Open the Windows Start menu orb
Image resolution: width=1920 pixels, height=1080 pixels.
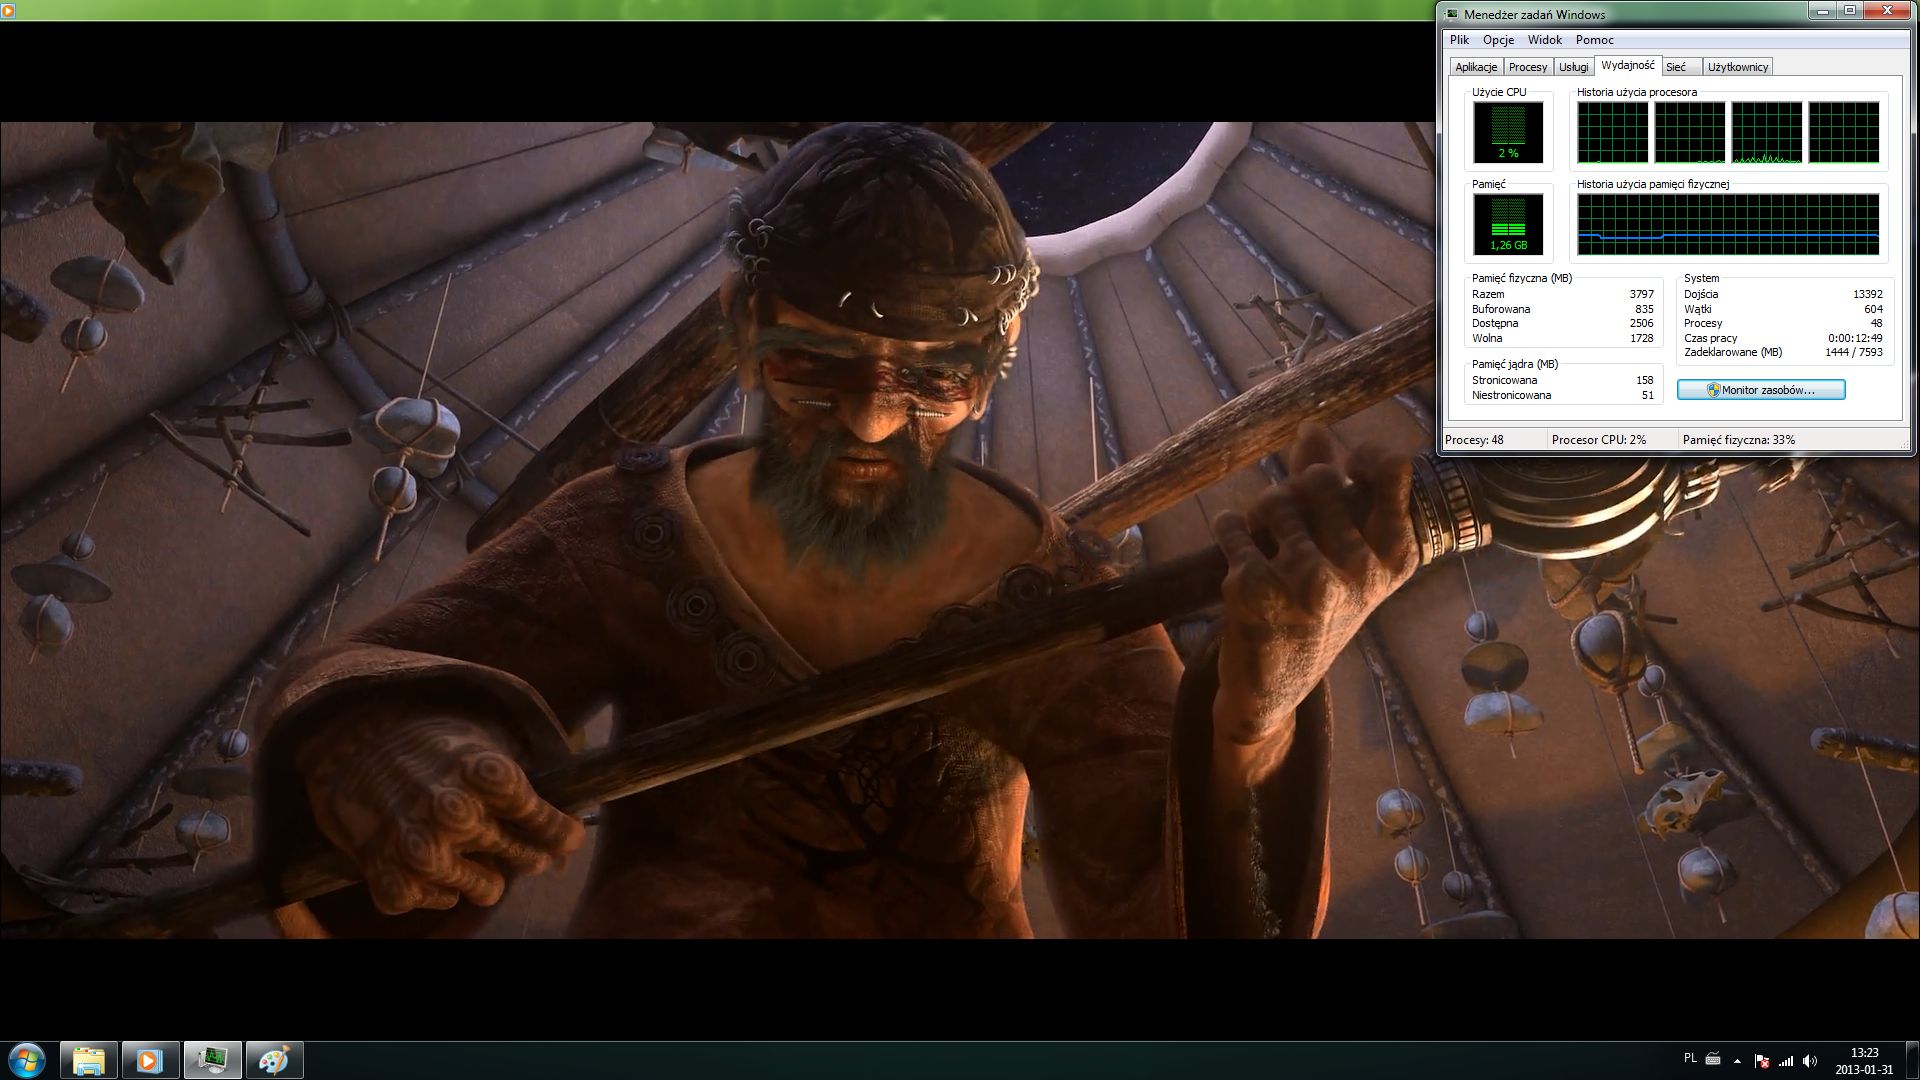(27, 1060)
